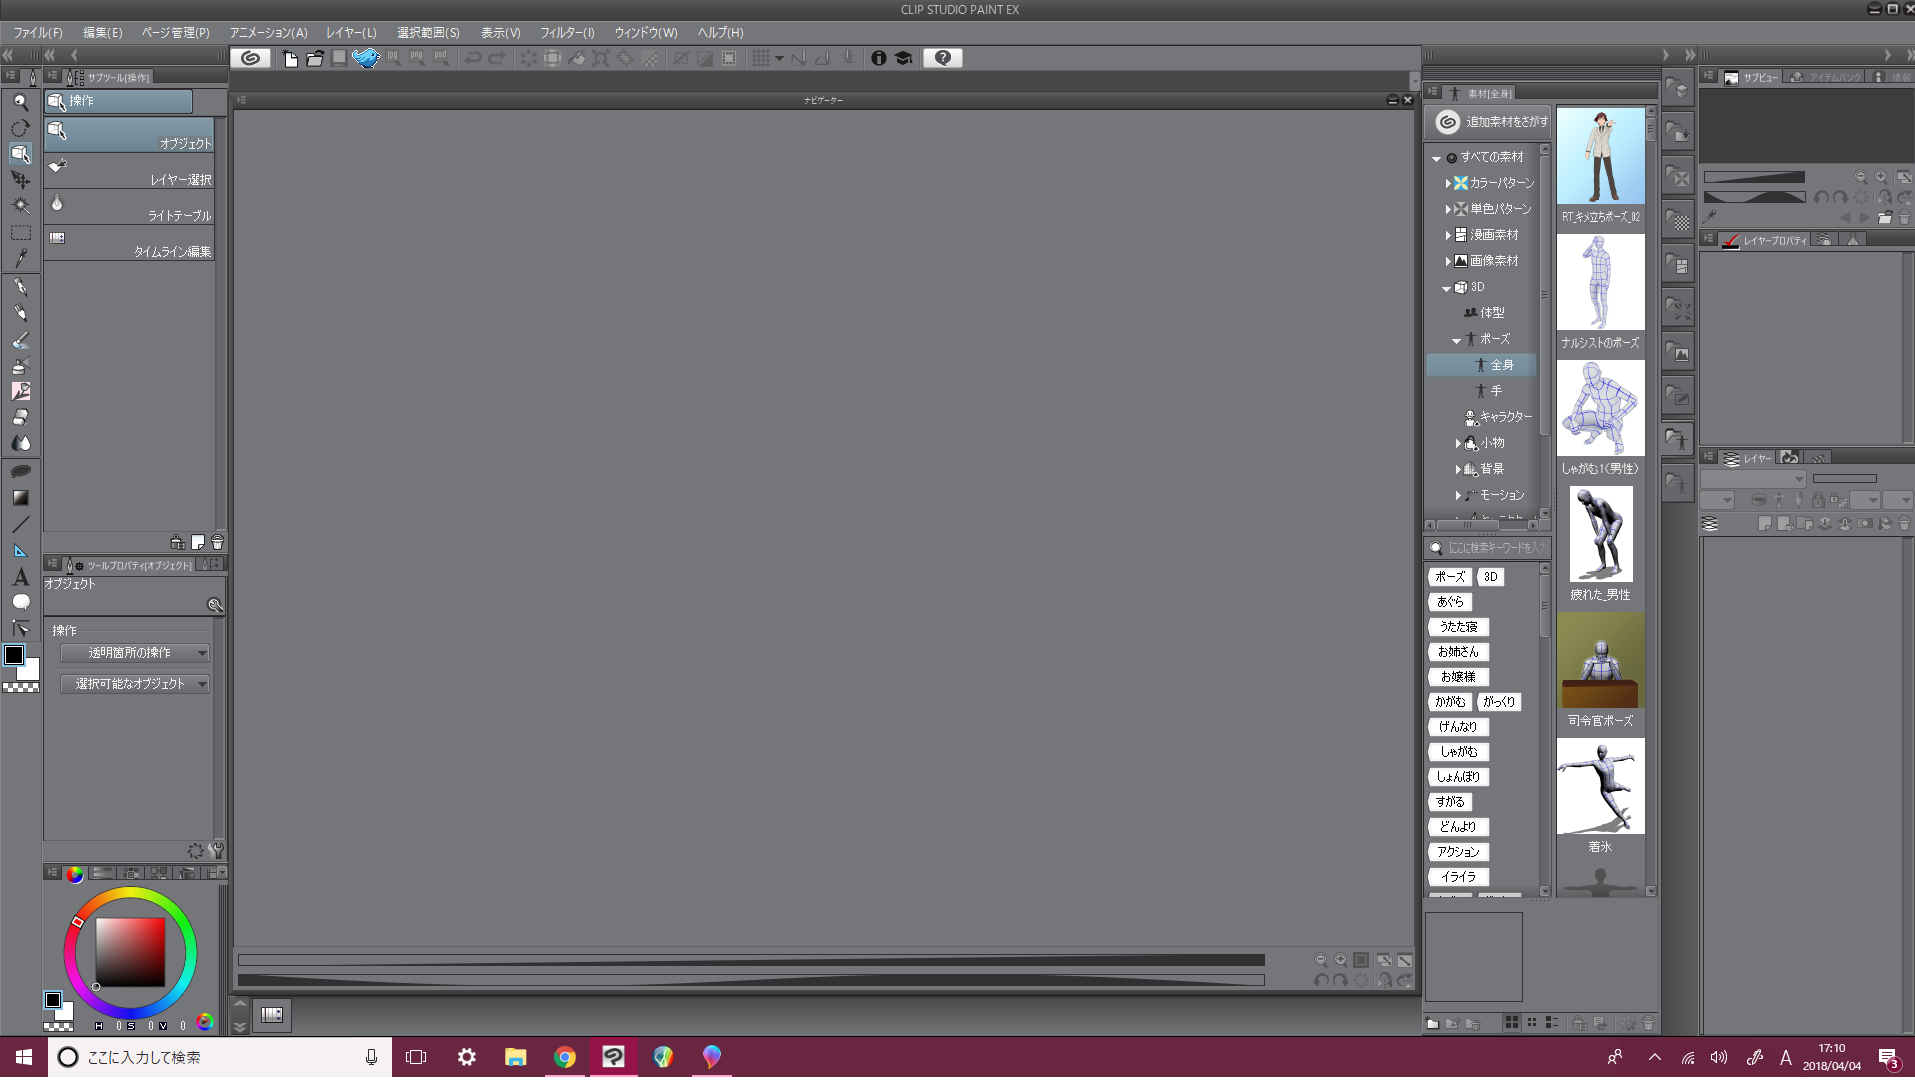
Task: Select the Zoom magnifier tool
Action: [x=20, y=102]
